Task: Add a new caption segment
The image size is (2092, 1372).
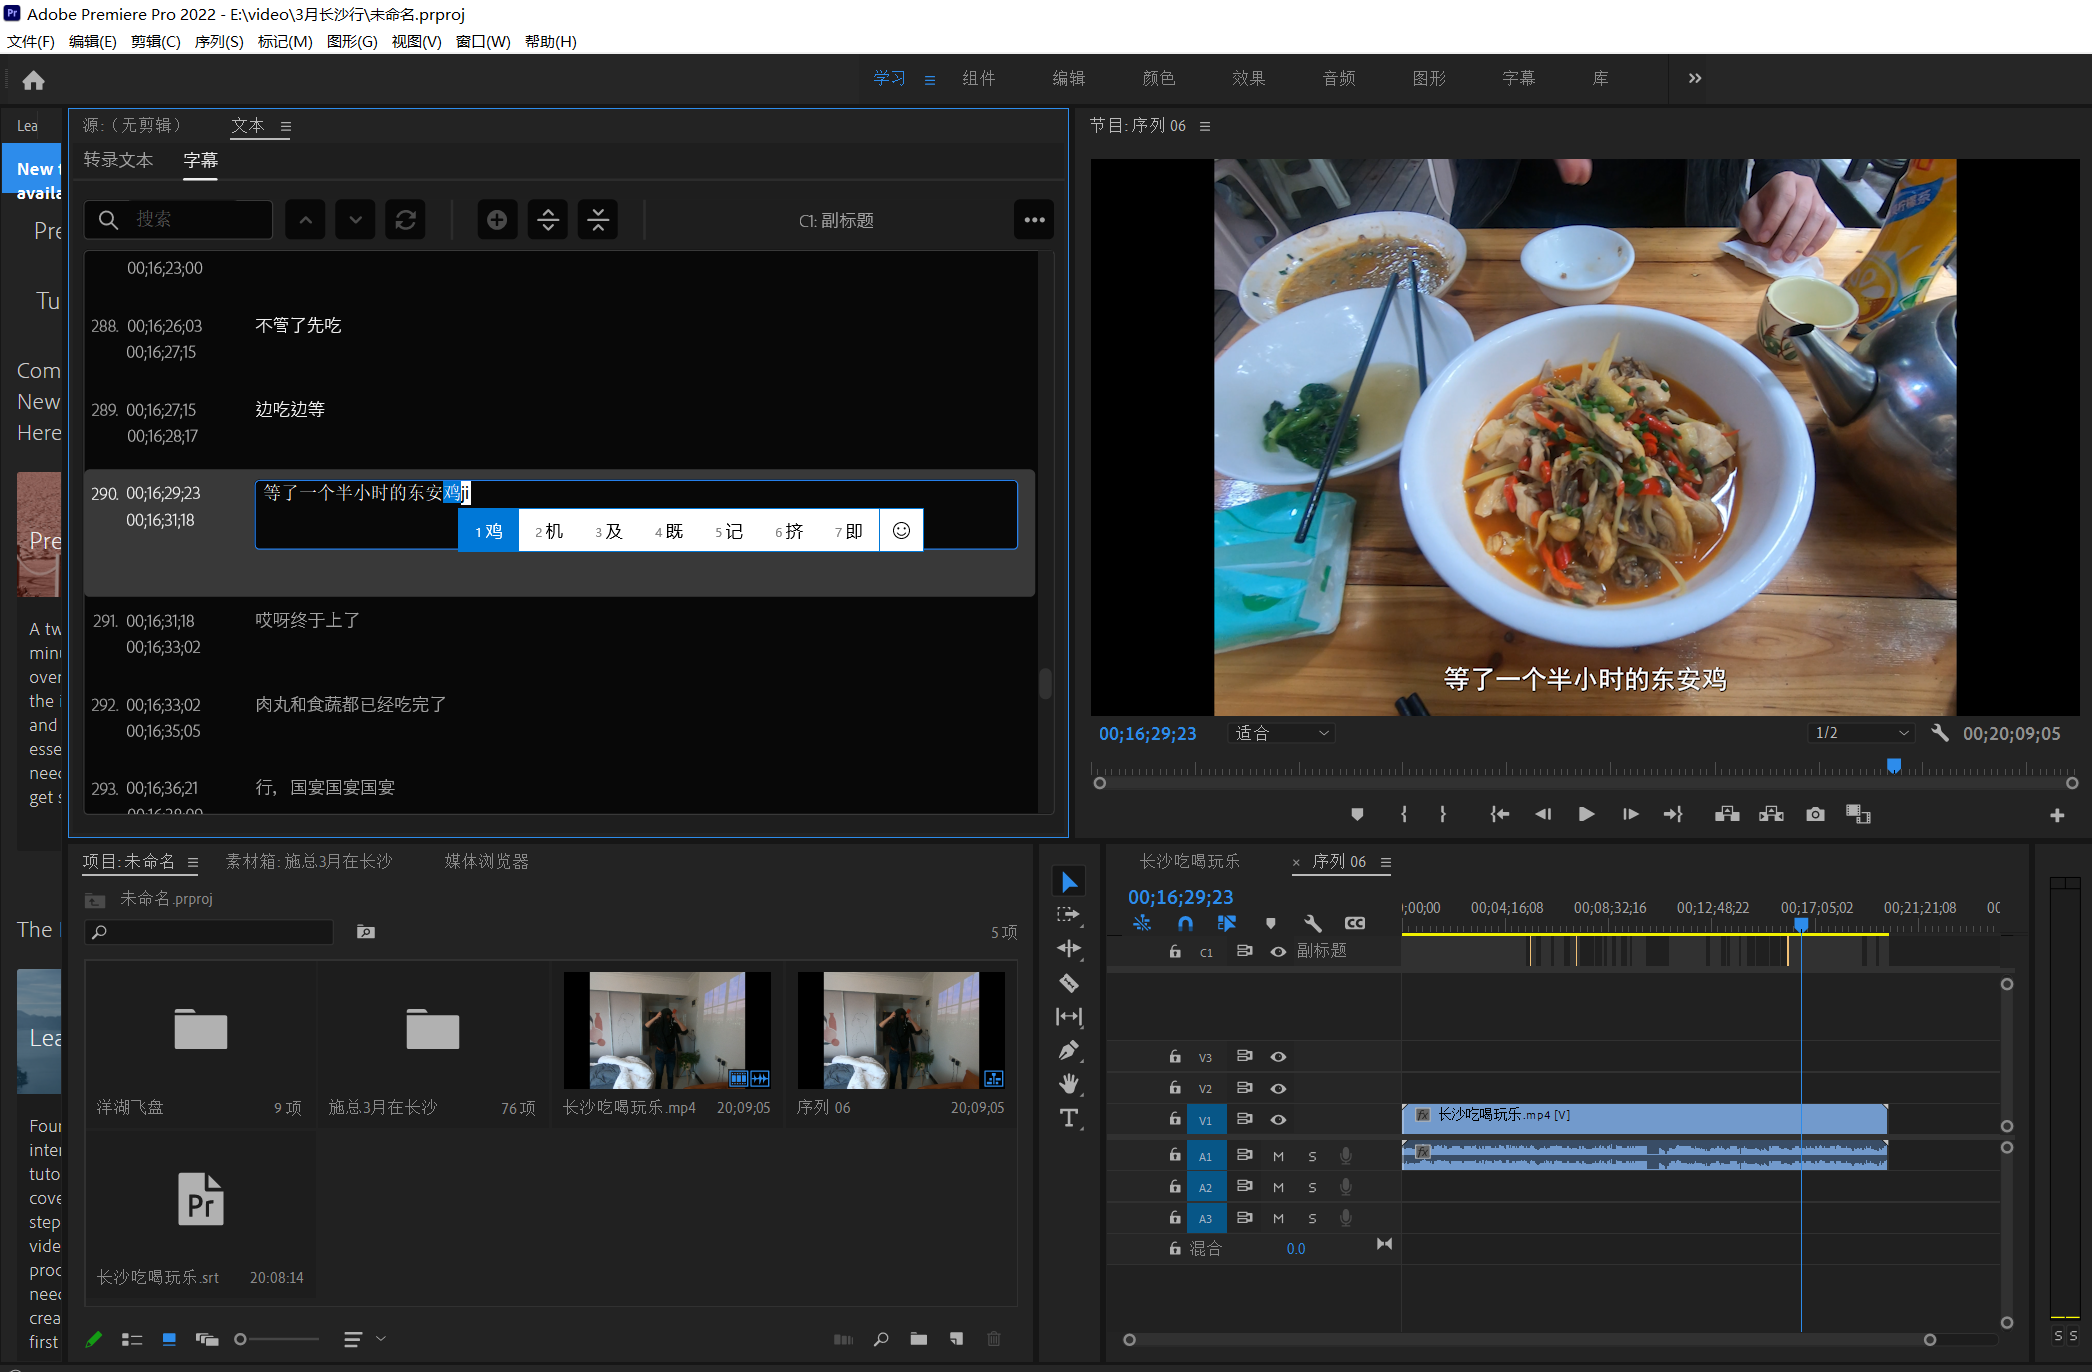Action: click(x=497, y=220)
